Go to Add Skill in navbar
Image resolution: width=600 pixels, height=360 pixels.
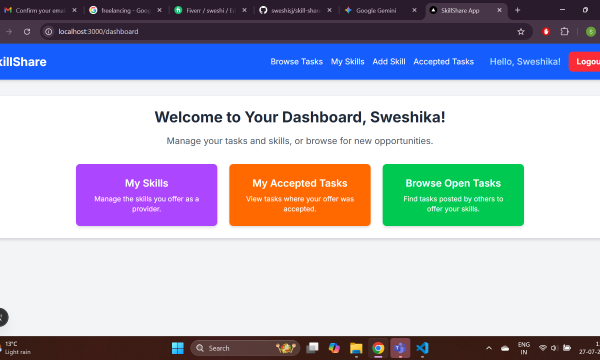pyautogui.click(x=389, y=62)
